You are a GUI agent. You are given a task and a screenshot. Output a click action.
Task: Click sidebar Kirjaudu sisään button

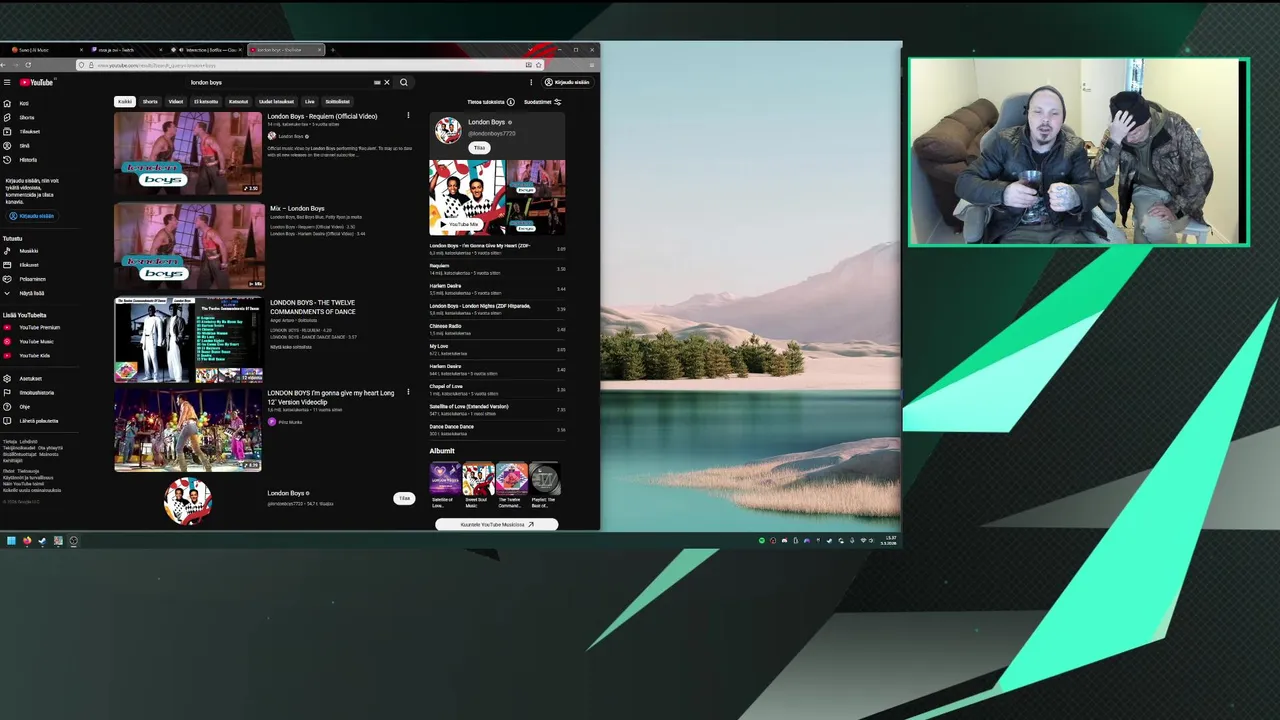31,216
